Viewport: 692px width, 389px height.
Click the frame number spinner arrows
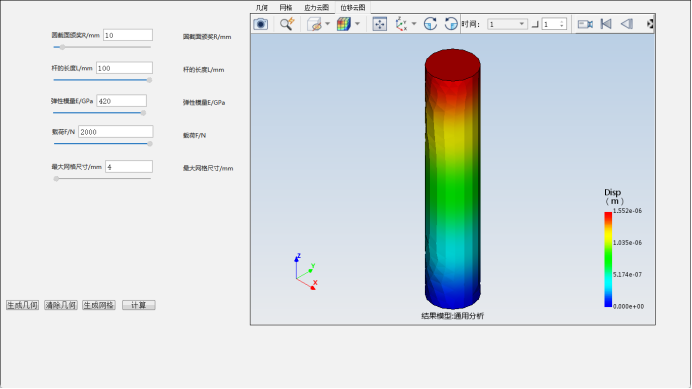pyautogui.click(x=562, y=24)
